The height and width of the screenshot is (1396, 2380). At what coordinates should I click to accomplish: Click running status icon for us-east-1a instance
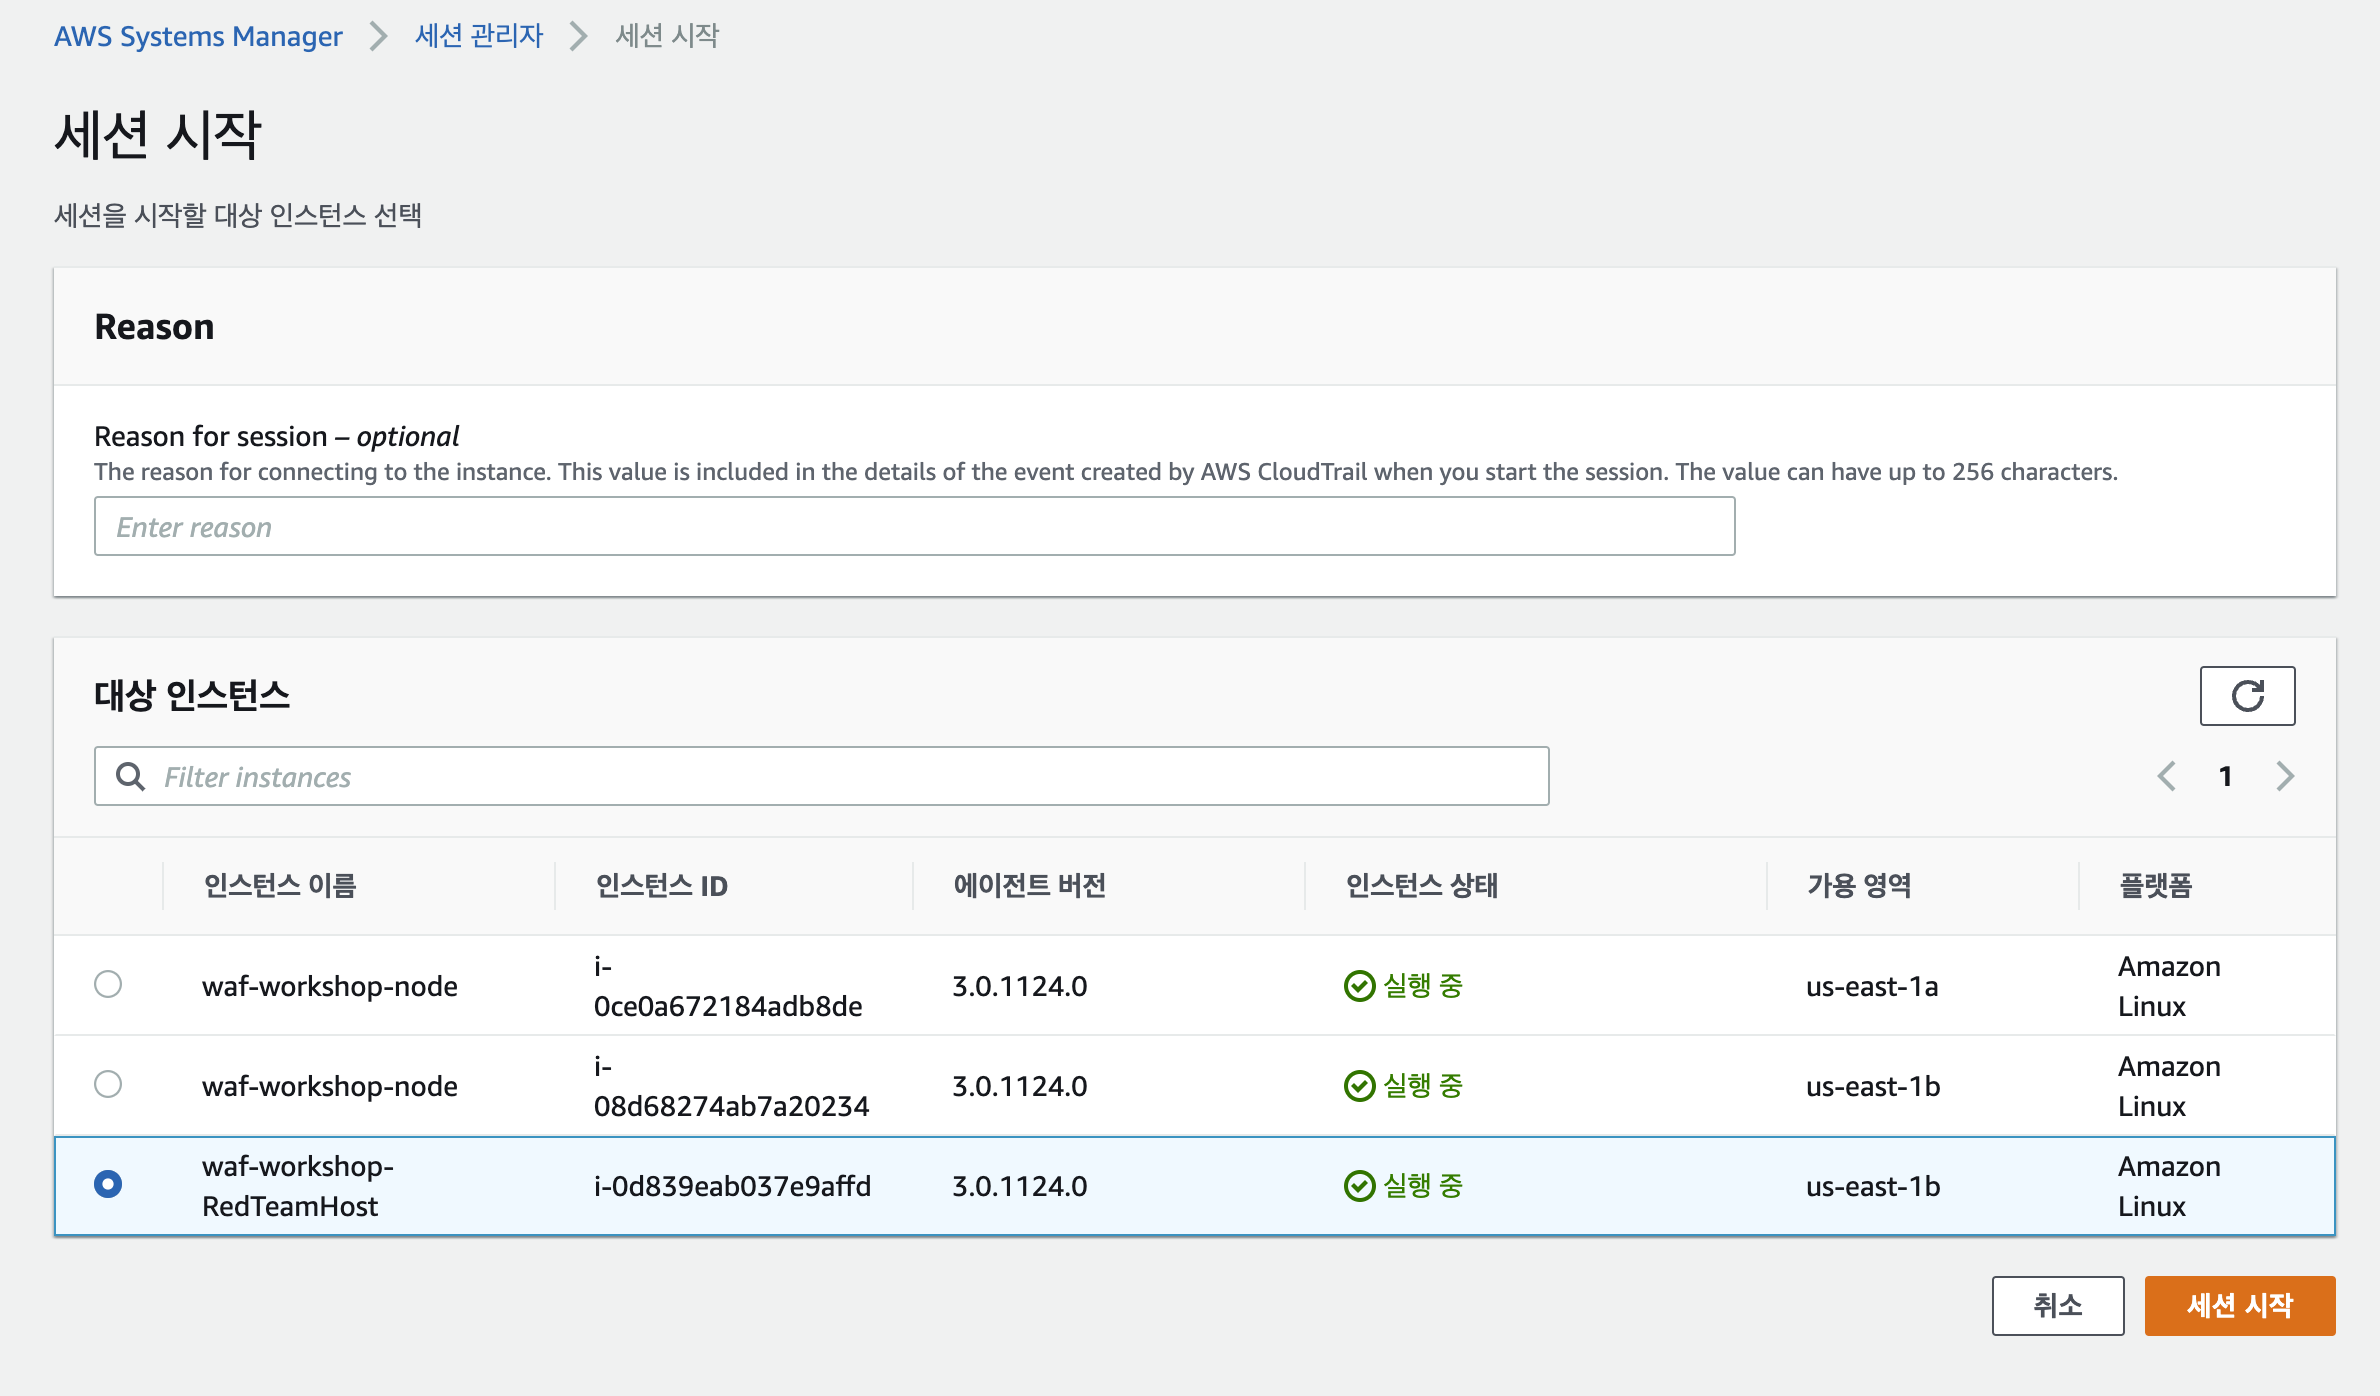point(1359,986)
